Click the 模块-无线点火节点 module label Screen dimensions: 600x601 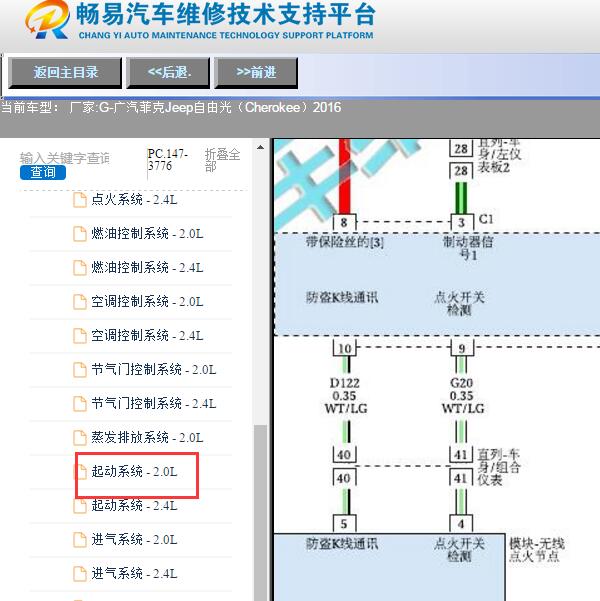(x=536, y=550)
